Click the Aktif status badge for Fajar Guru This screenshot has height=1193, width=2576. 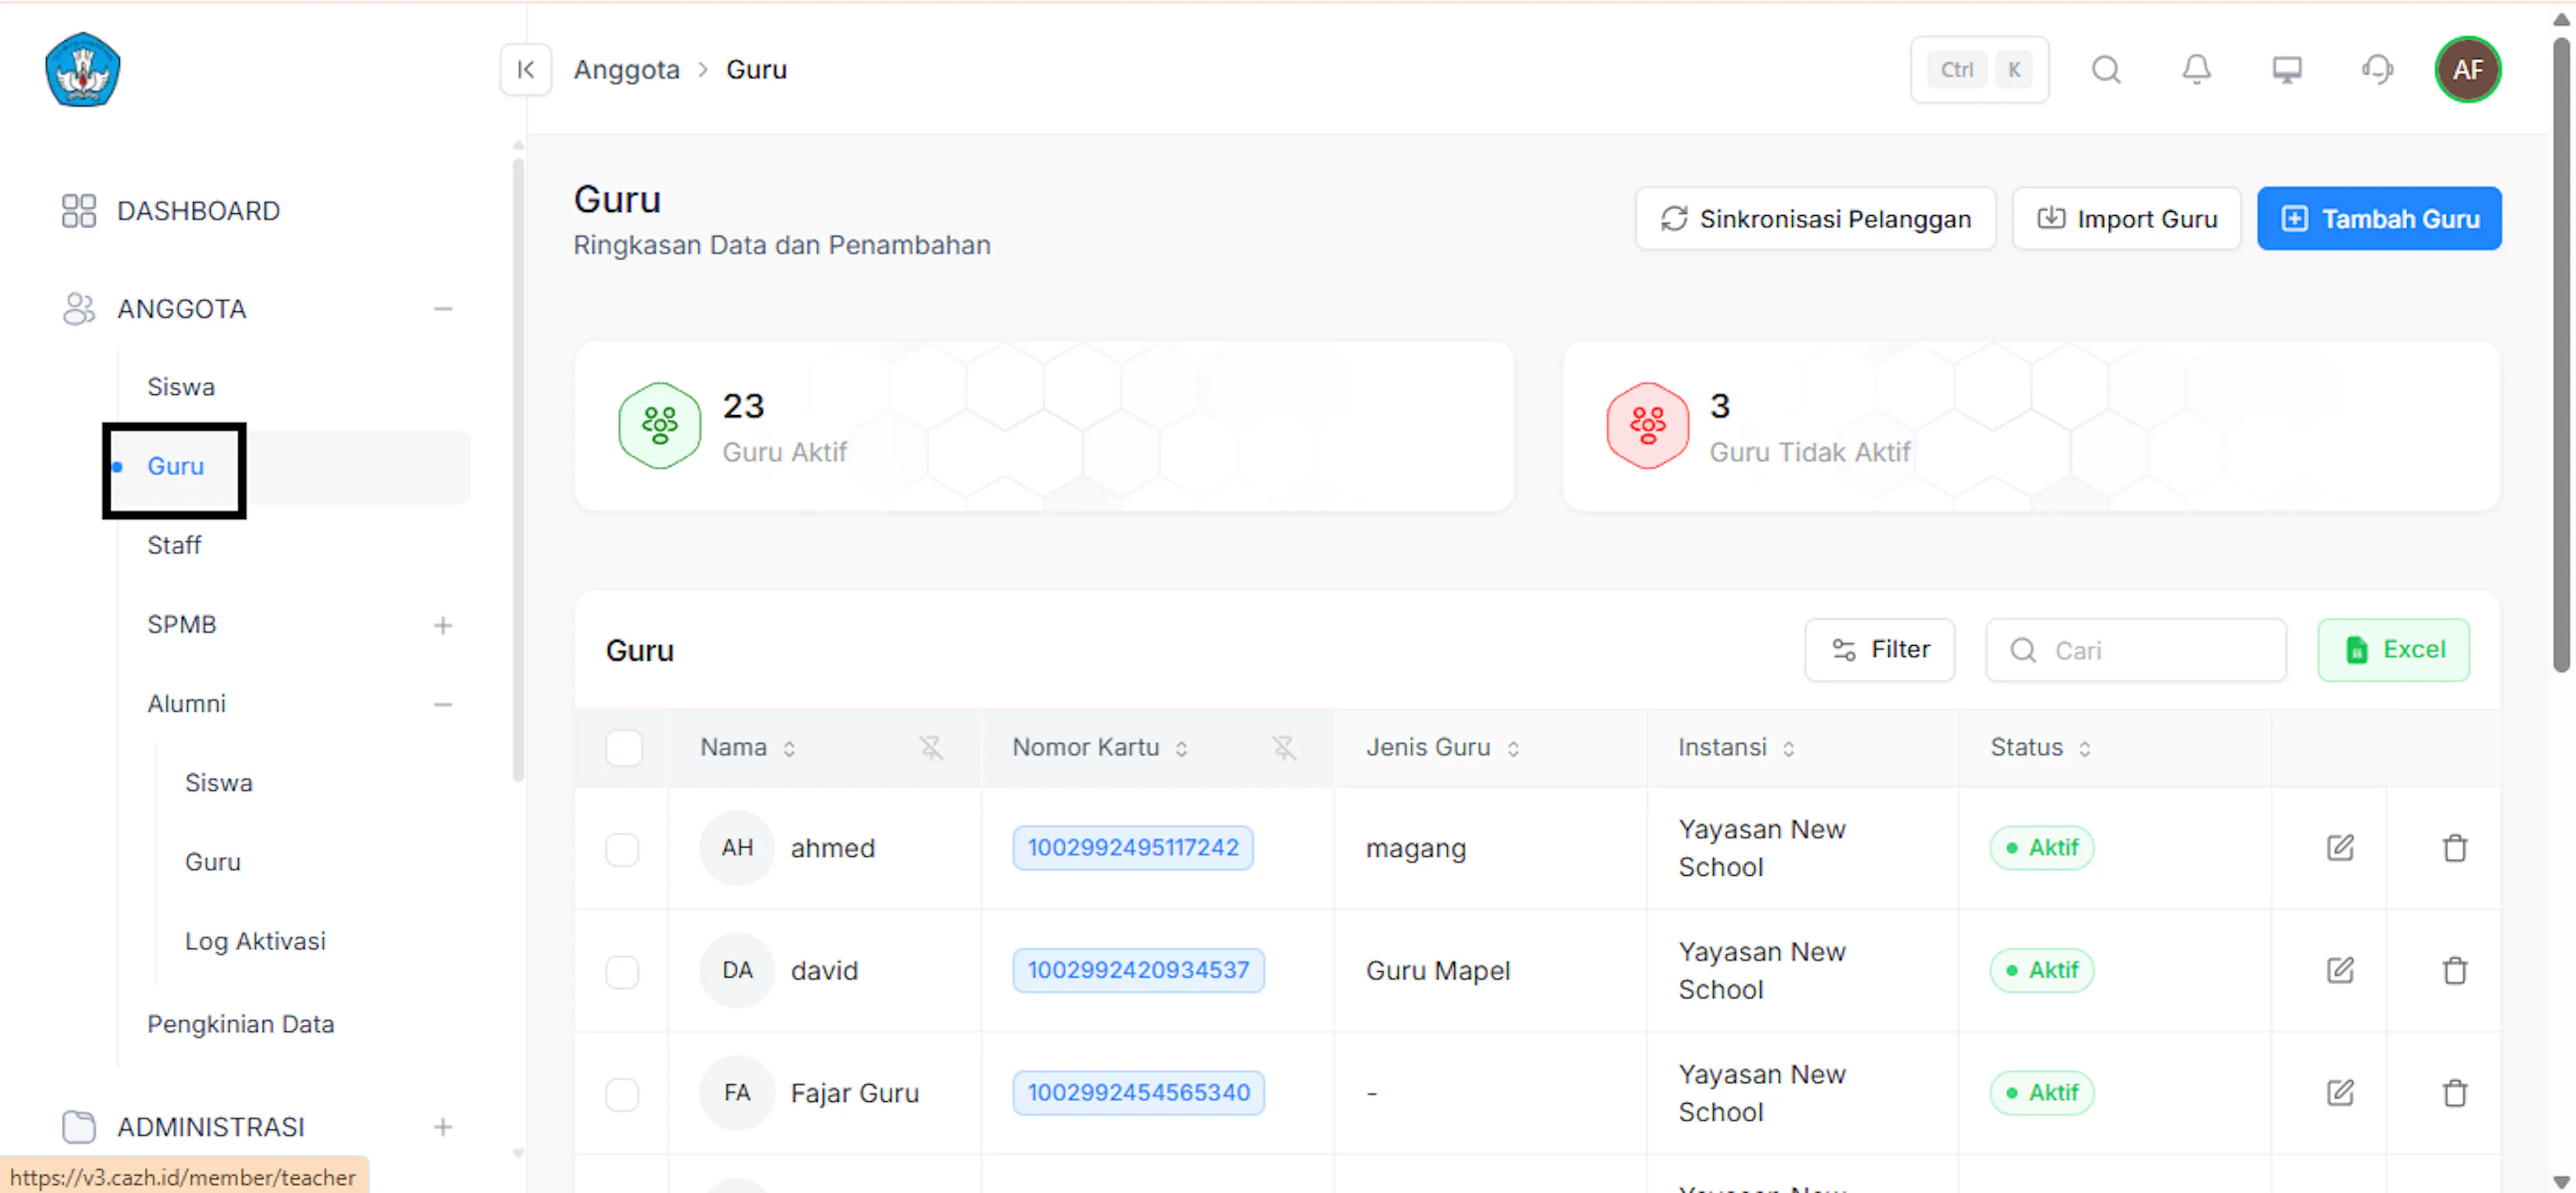pyautogui.click(x=2041, y=1093)
